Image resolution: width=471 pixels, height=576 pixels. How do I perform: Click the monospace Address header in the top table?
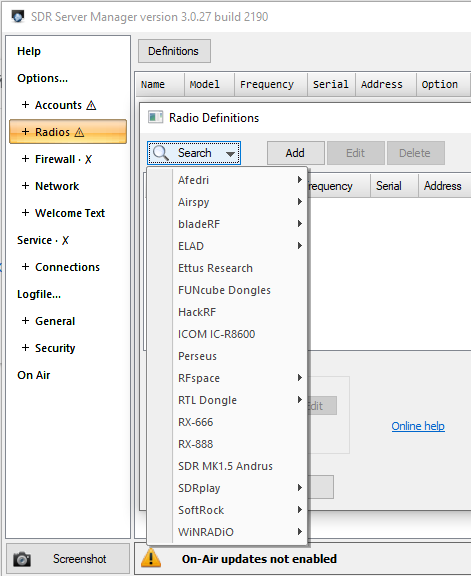(x=386, y=84)
